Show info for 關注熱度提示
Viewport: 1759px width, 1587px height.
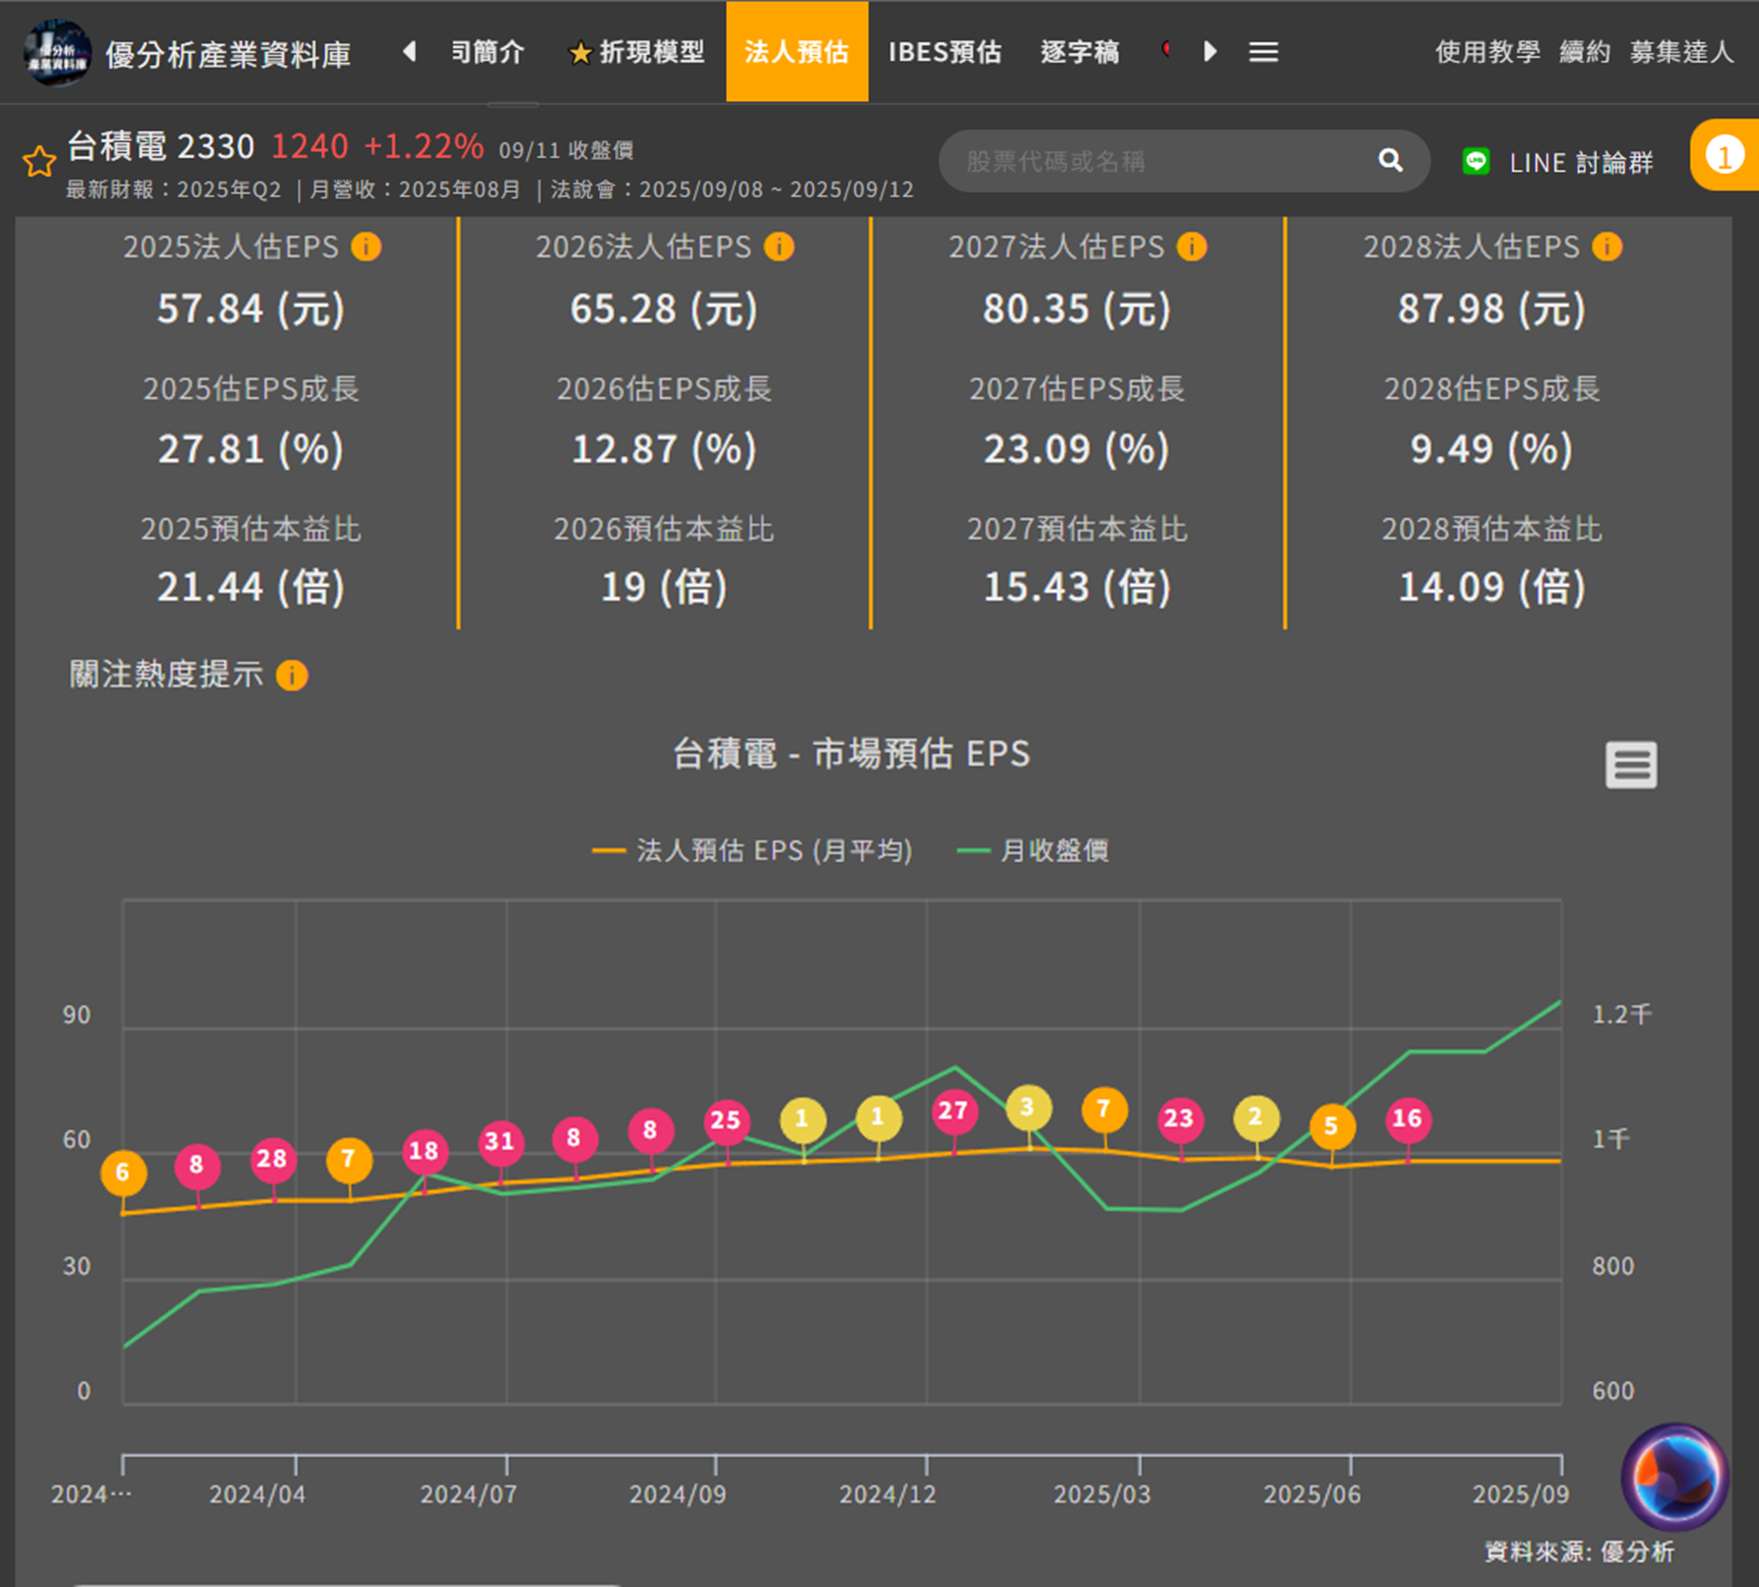tap(292, 676)
